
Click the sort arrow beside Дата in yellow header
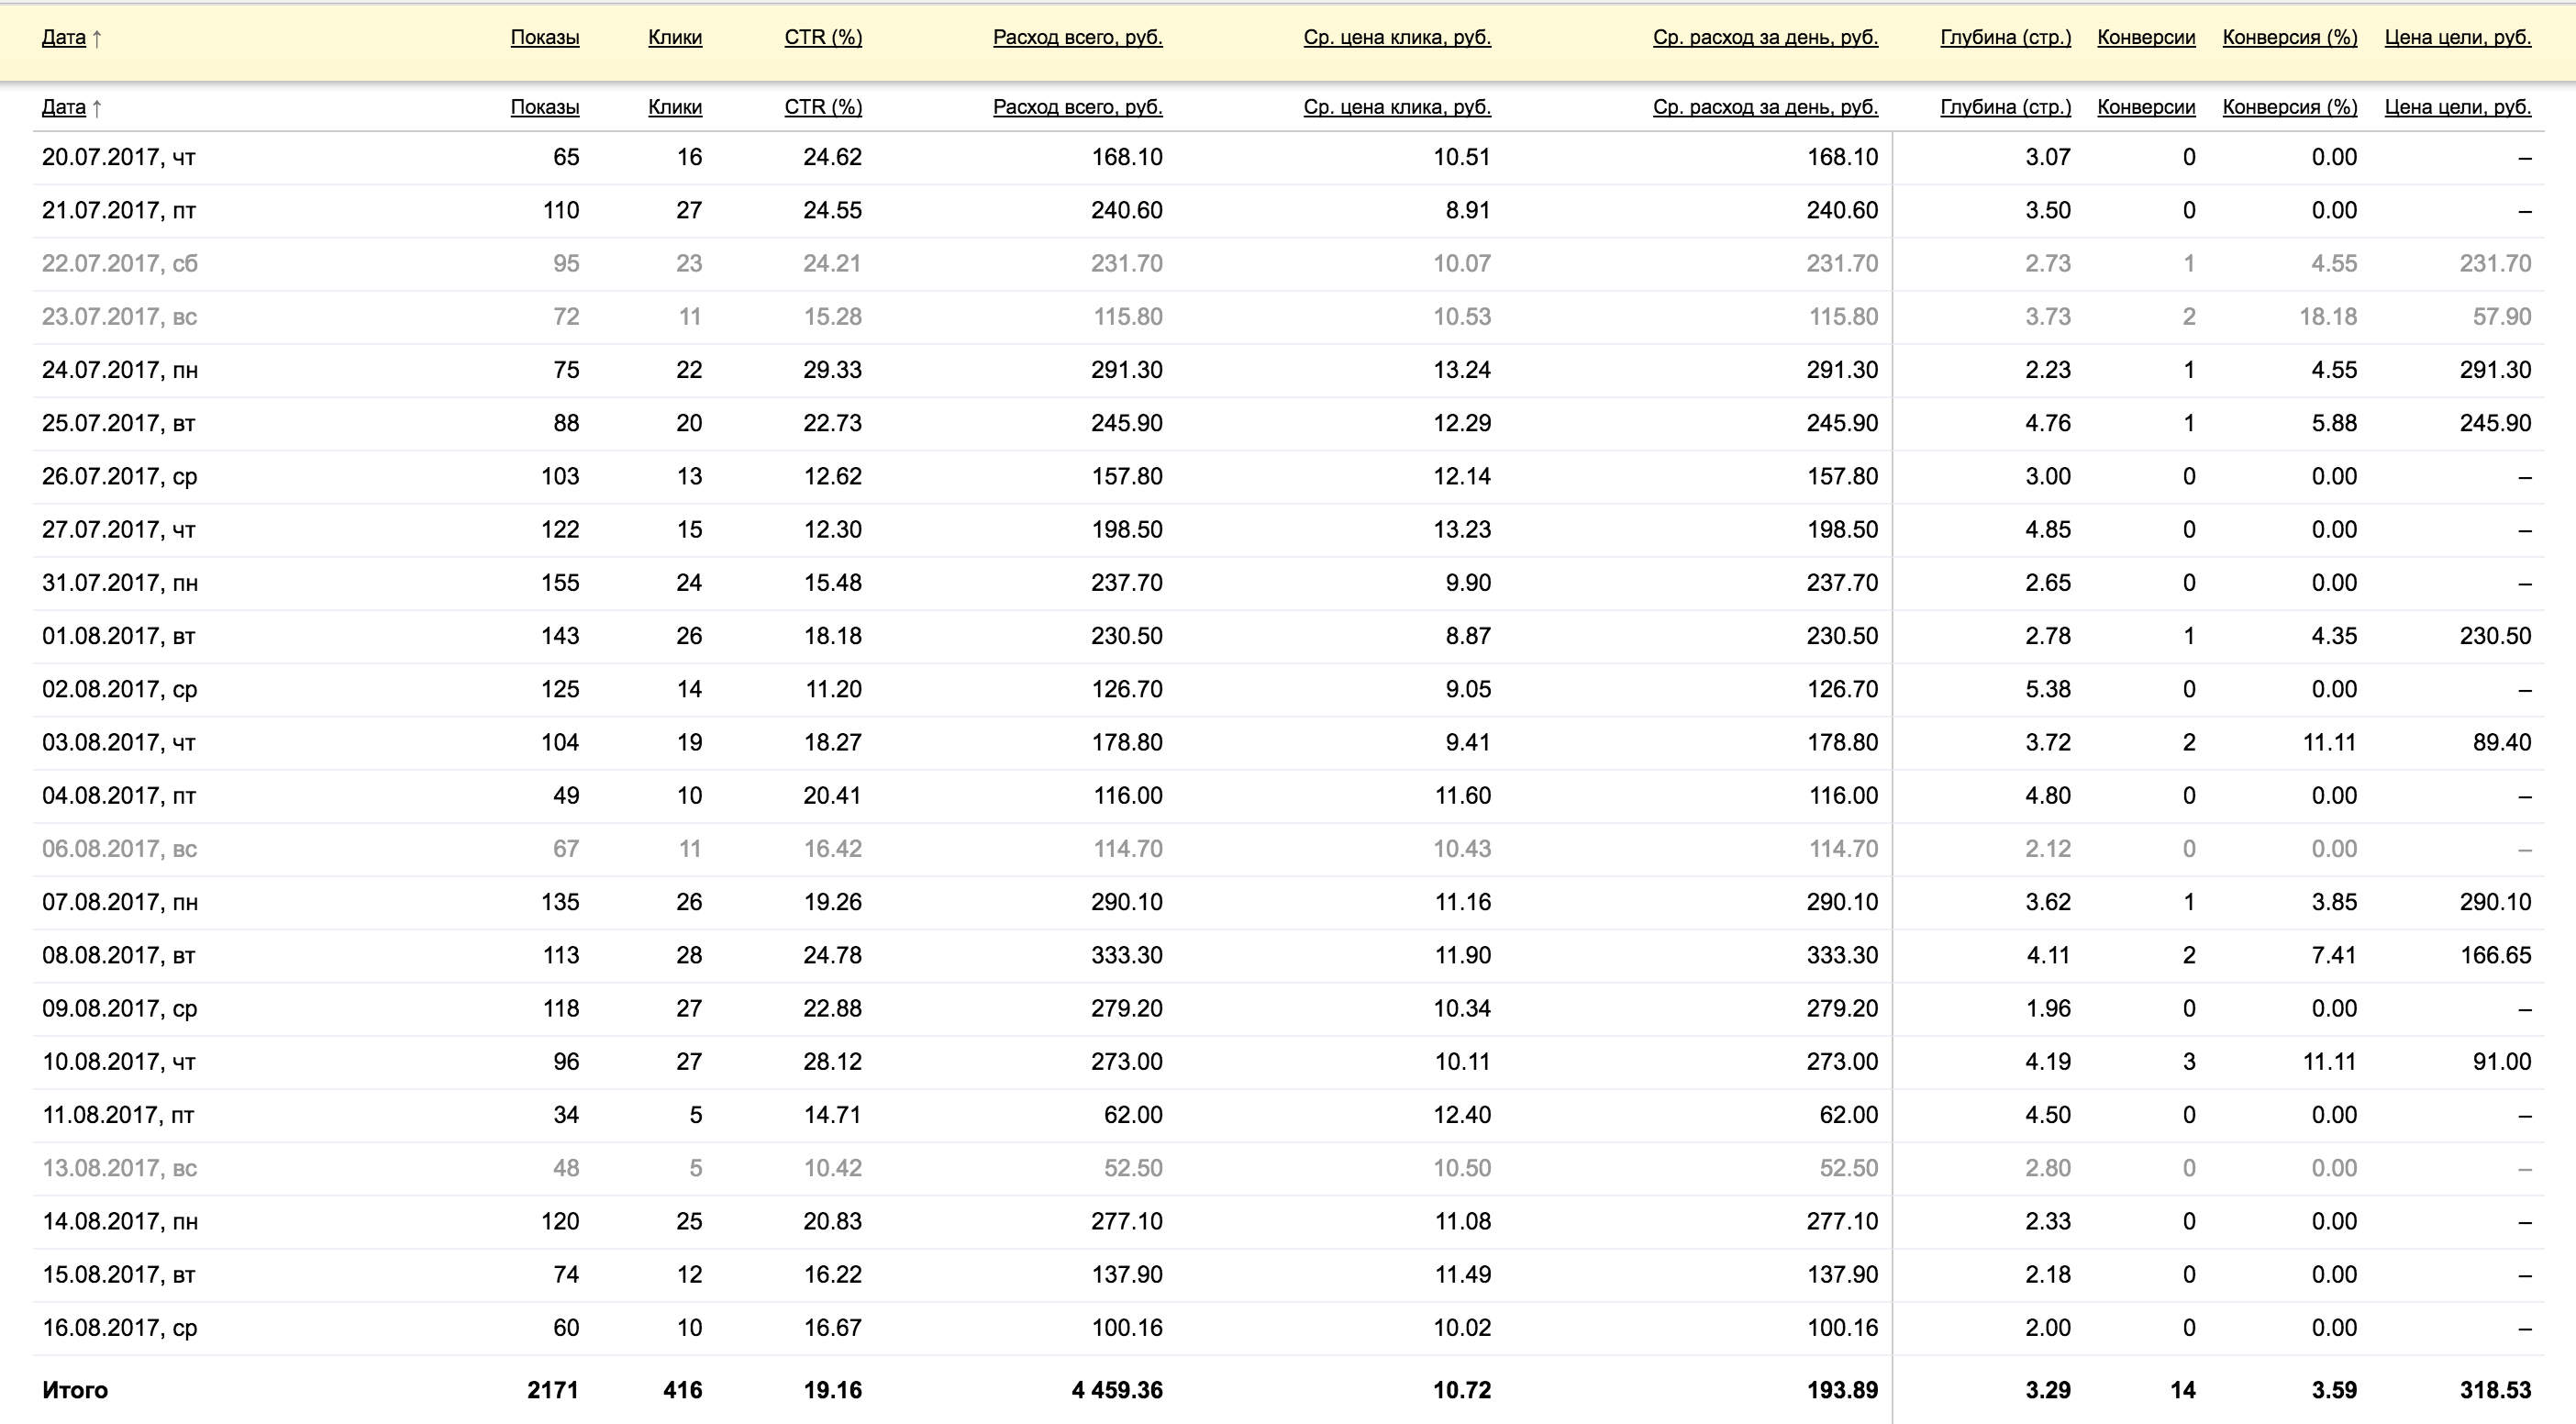pyautogui.click(x=97, y=39)
